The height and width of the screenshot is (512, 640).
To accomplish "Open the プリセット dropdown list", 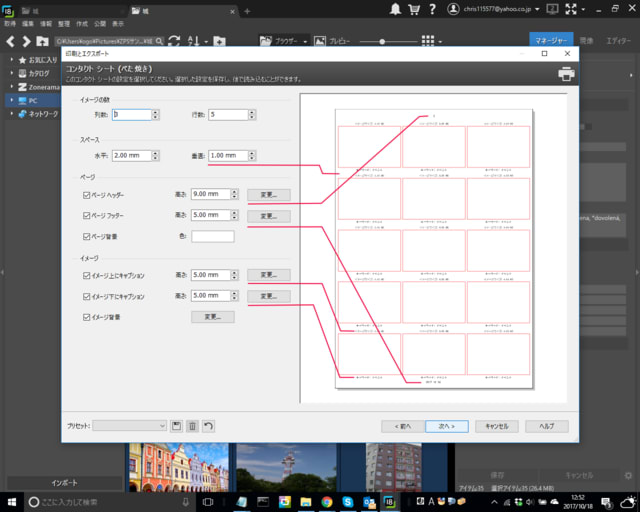I will point(130,425).
